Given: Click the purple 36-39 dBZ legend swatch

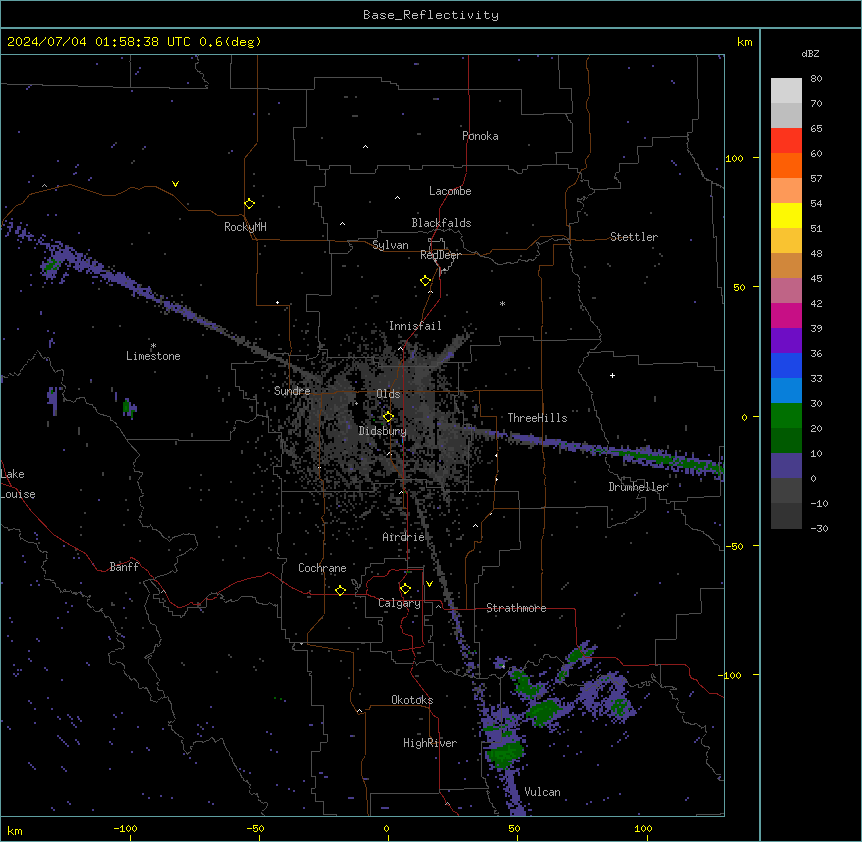Looking at the screenshot, I should [786, 341].
